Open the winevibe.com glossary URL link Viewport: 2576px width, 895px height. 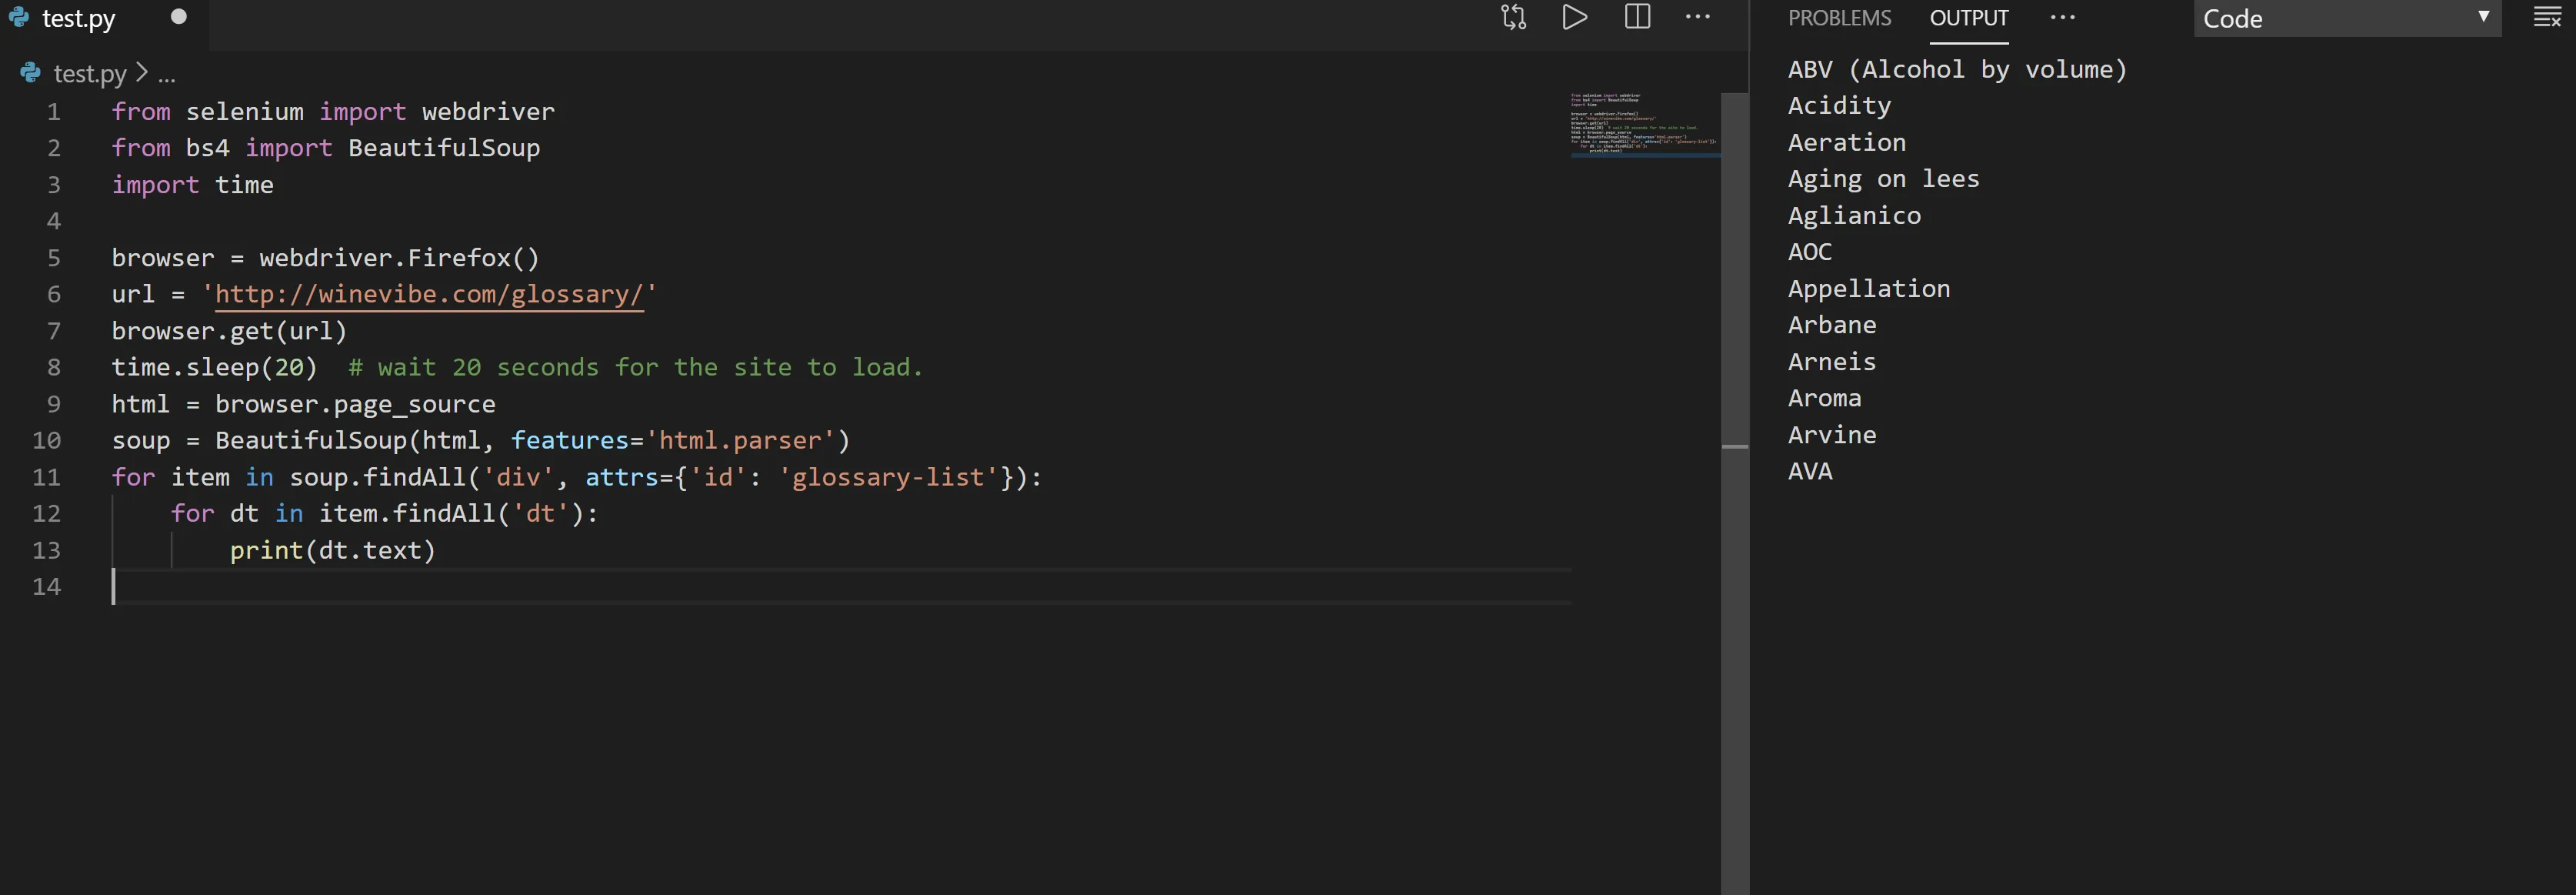pos(429,294)
